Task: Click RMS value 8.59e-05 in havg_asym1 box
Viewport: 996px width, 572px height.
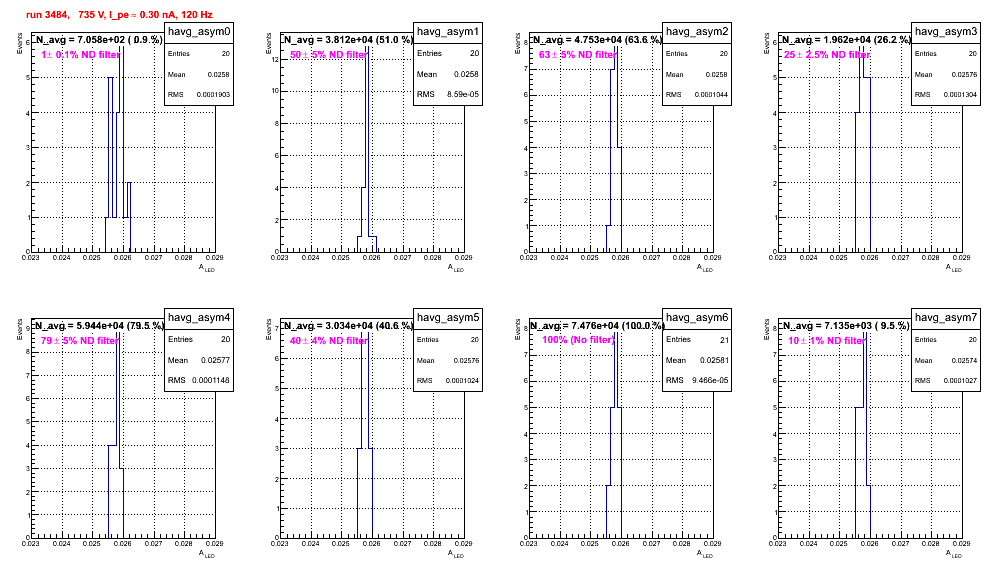Action: (x=462, y=95)
